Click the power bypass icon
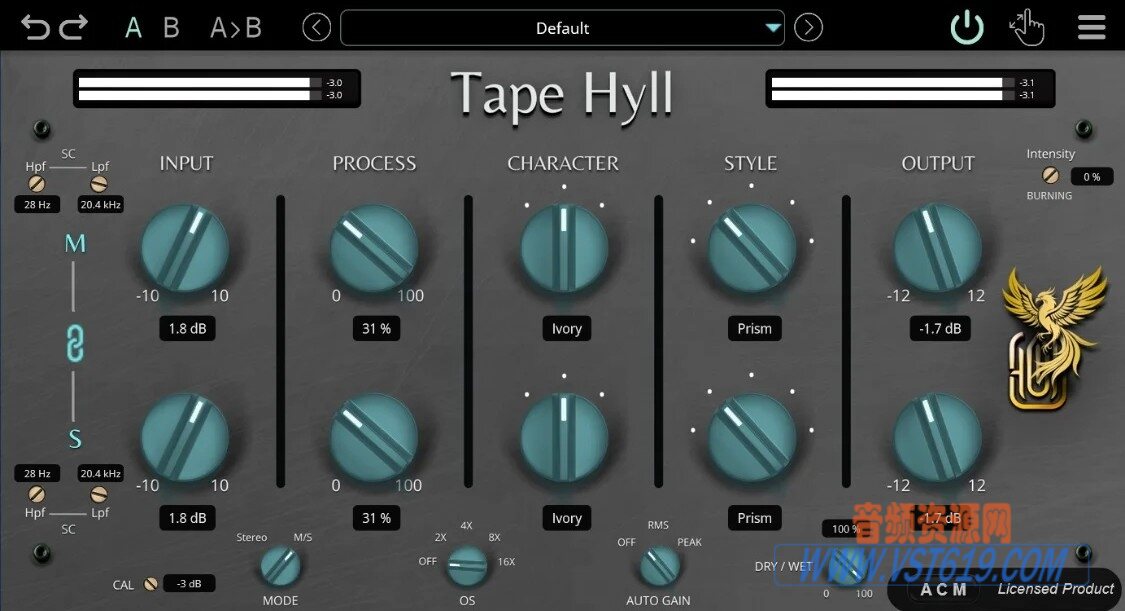1125x611 pixels. click(965, 27)
